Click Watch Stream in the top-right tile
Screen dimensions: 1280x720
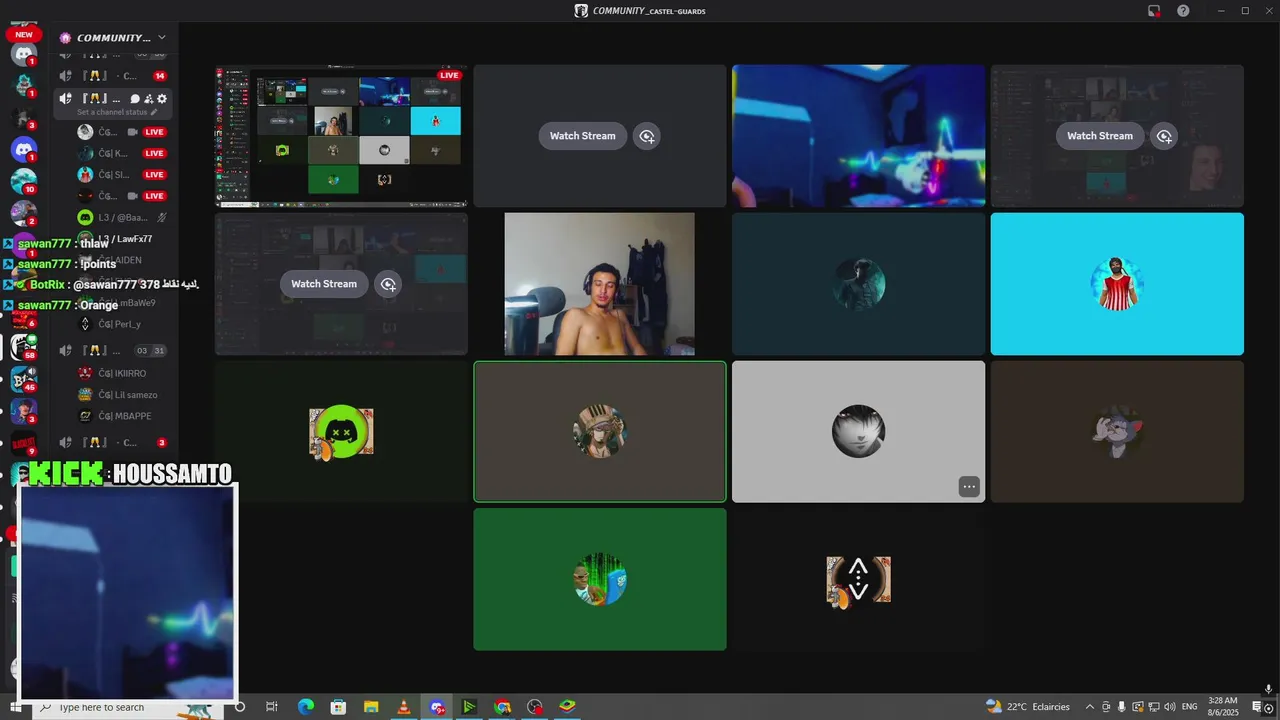coord(1100,136)
